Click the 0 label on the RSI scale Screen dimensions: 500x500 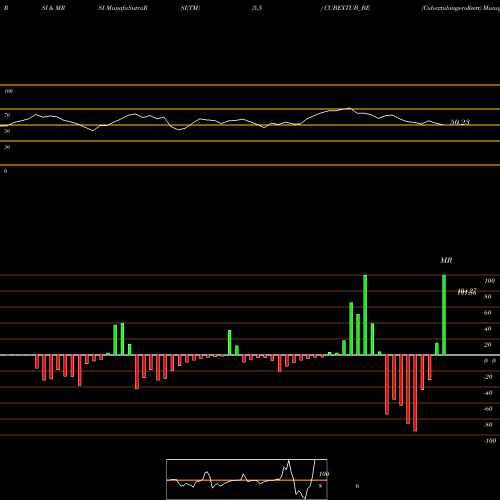point(5,171)
